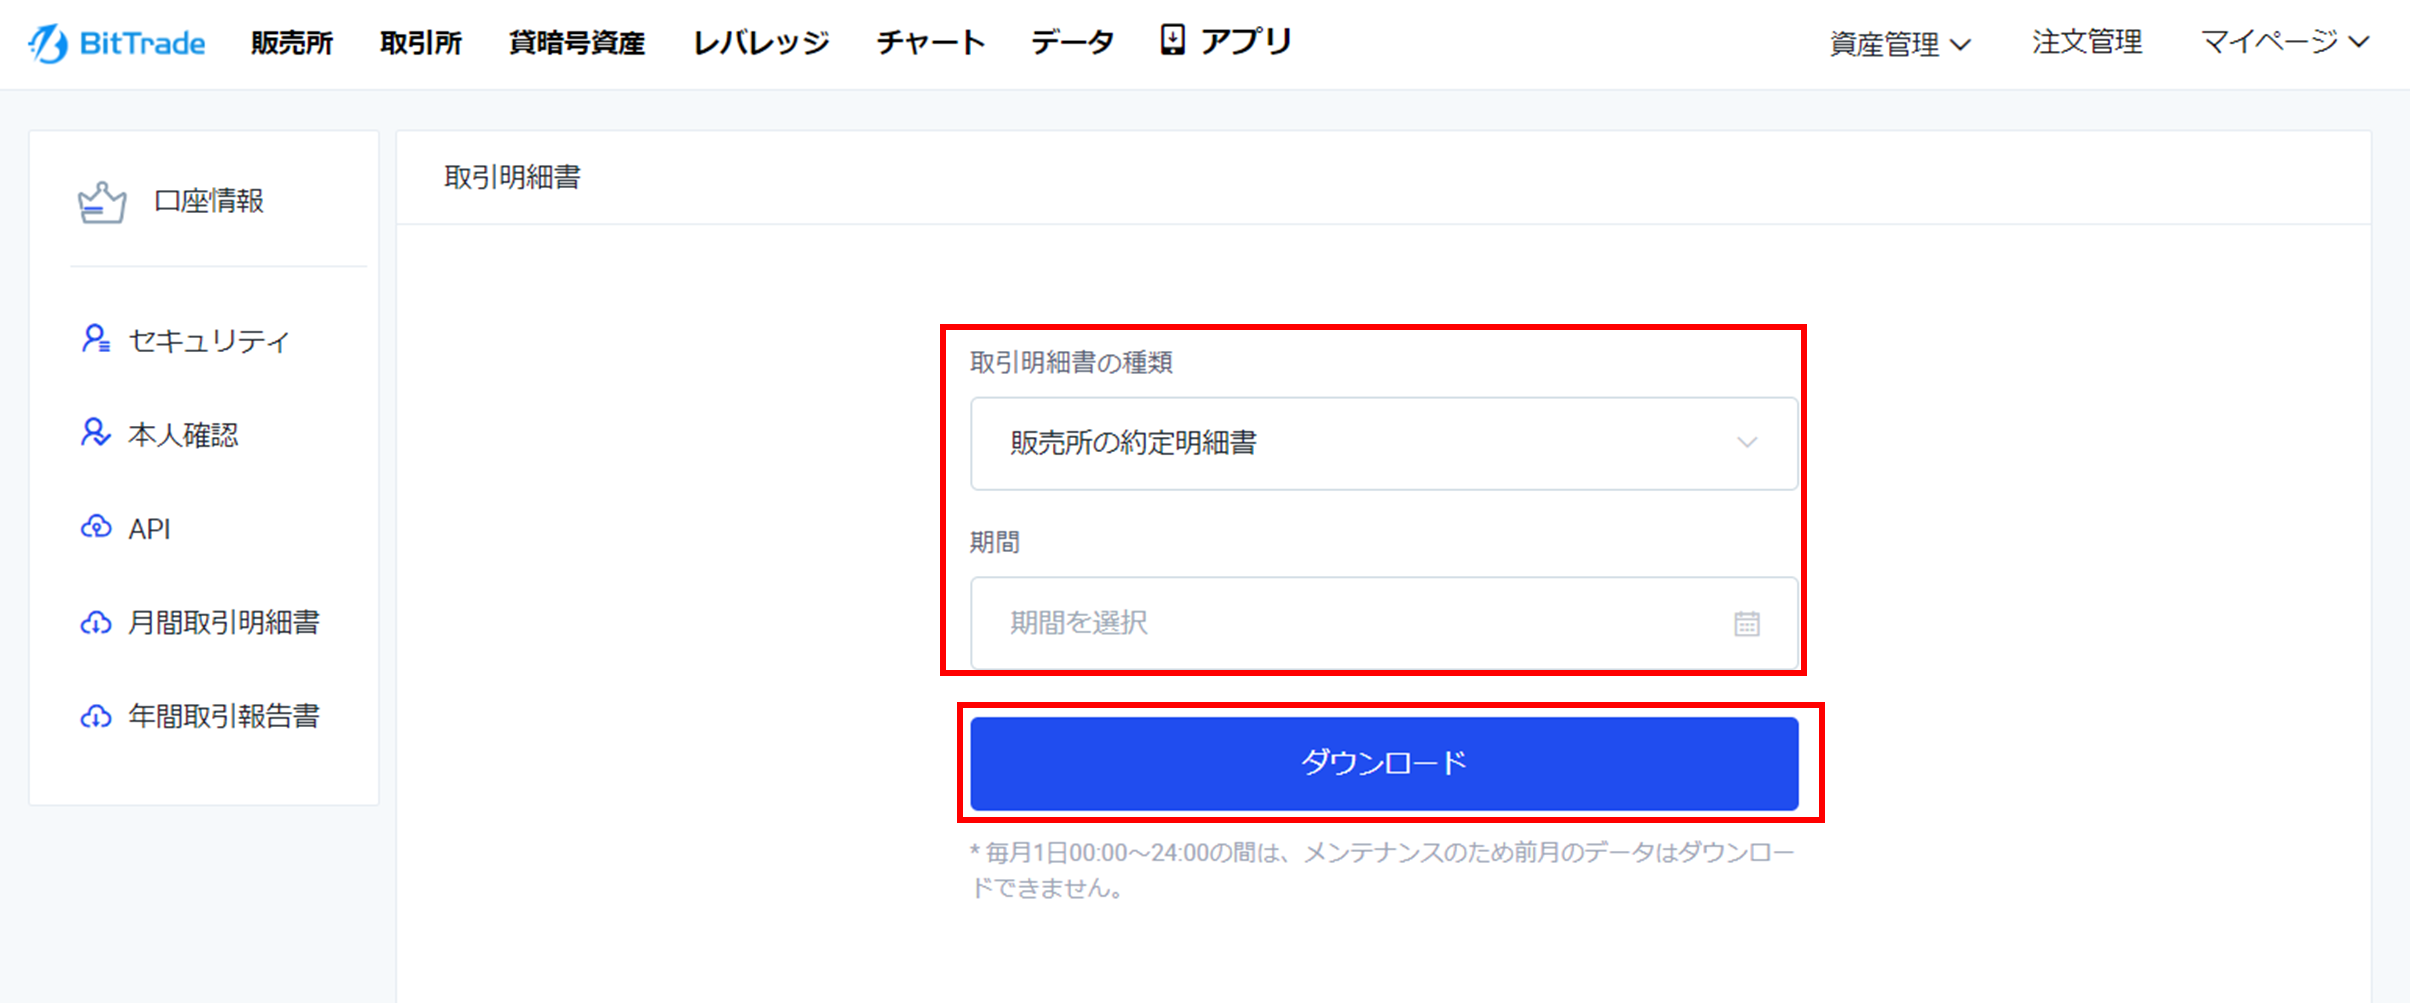Click the phone icon next to アプリ

1172,40
